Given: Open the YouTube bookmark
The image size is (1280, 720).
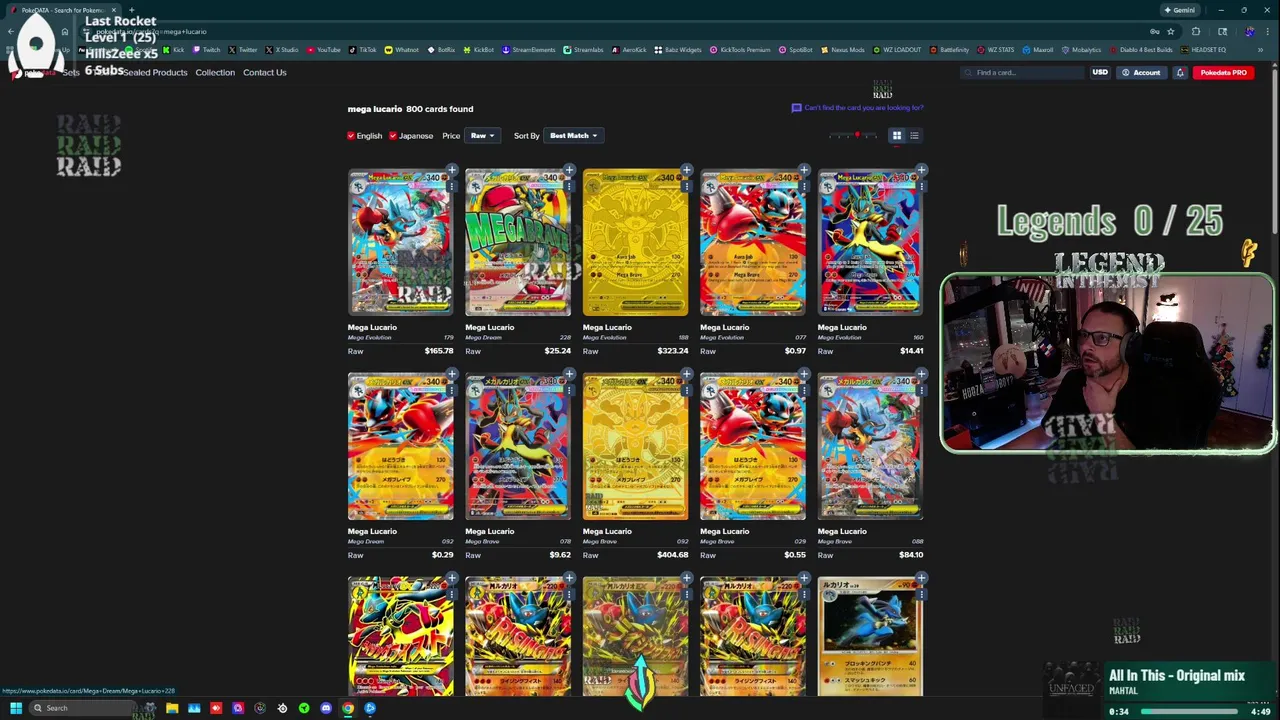Looking at the screenshot, I should [x=324, y=50].
